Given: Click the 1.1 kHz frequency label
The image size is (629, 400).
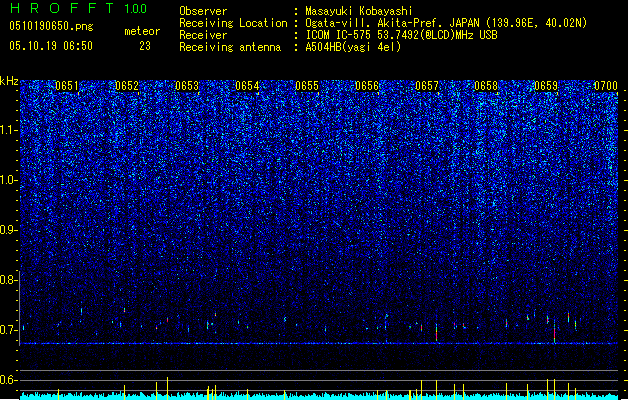Looking at the screenshot, I should coord(9,130).
